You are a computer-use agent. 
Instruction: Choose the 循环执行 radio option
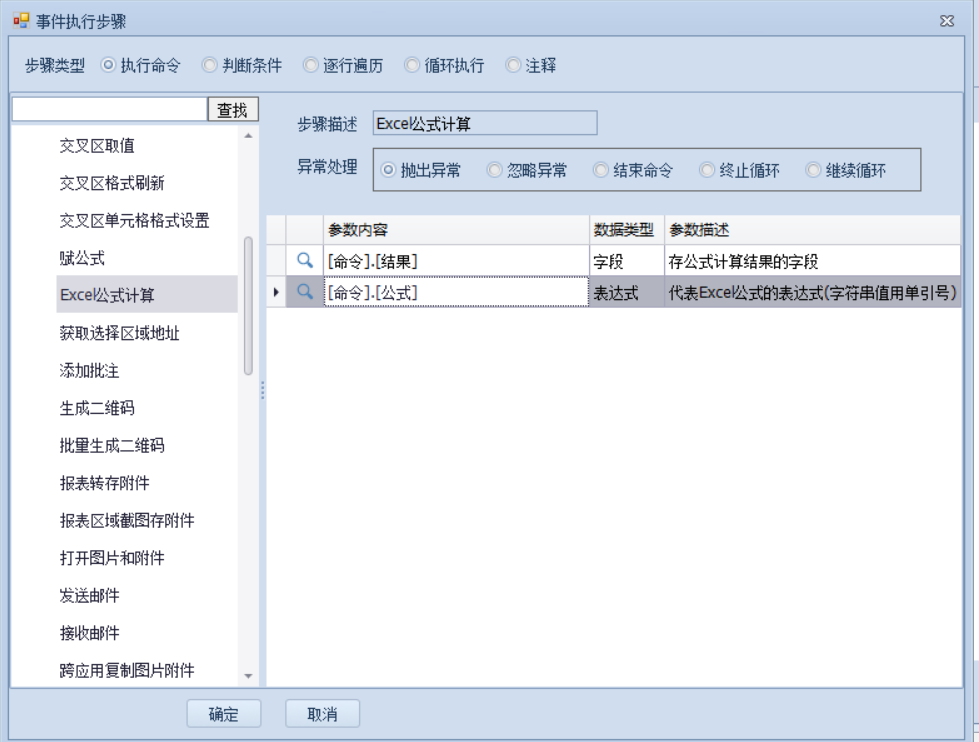(413, 65)
